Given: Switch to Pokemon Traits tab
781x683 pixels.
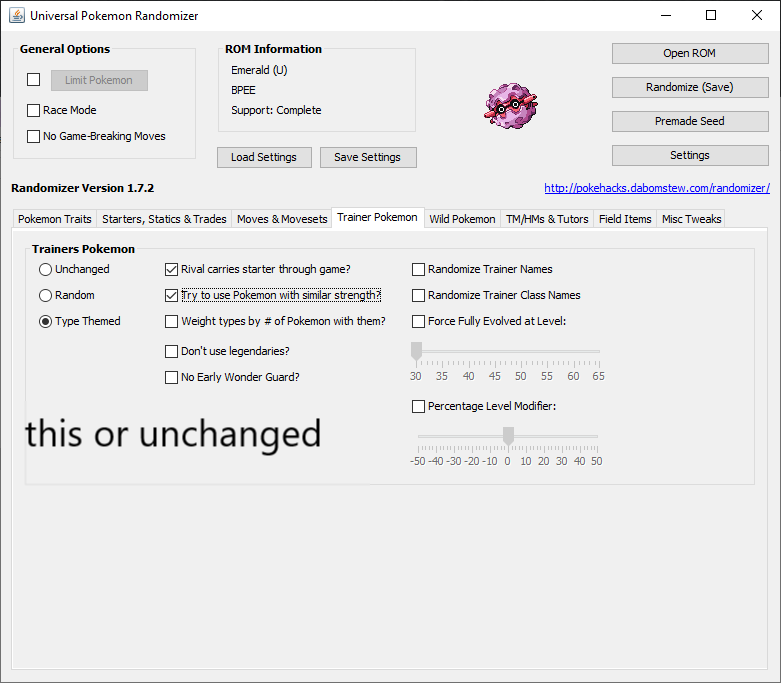Looking at the screenshot, I should point(55,219).
